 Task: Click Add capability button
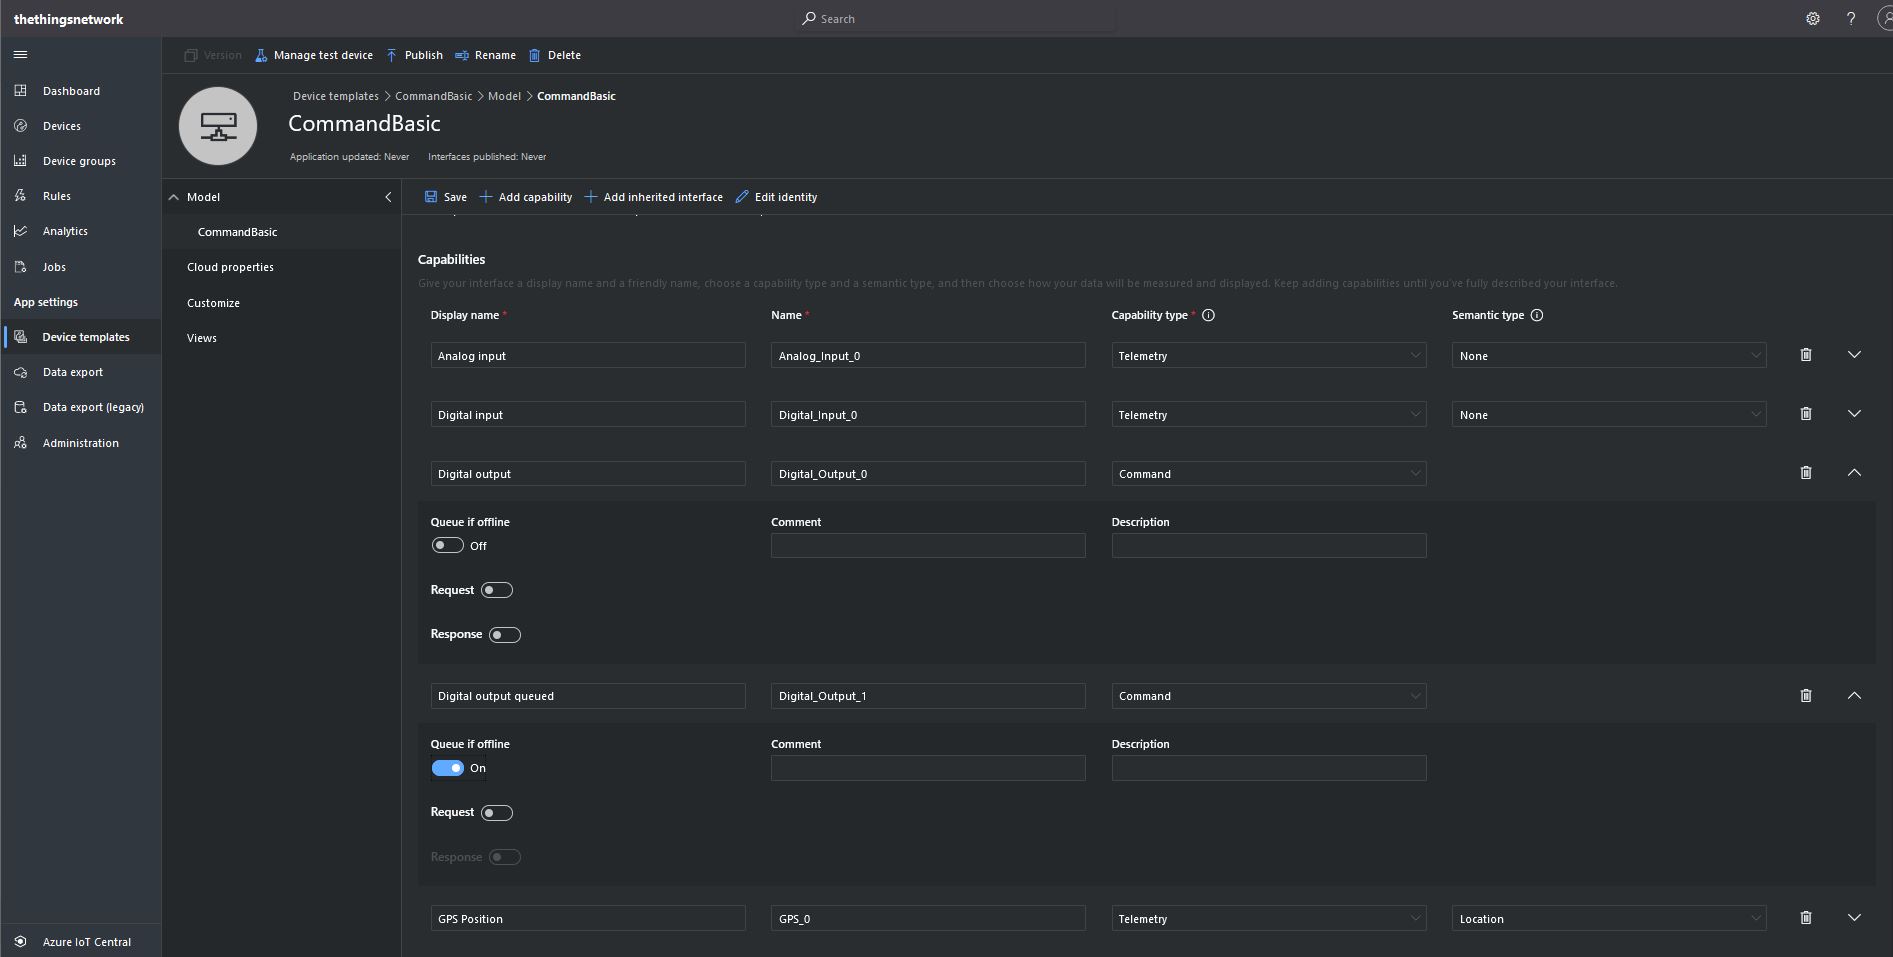pos(526,197)
